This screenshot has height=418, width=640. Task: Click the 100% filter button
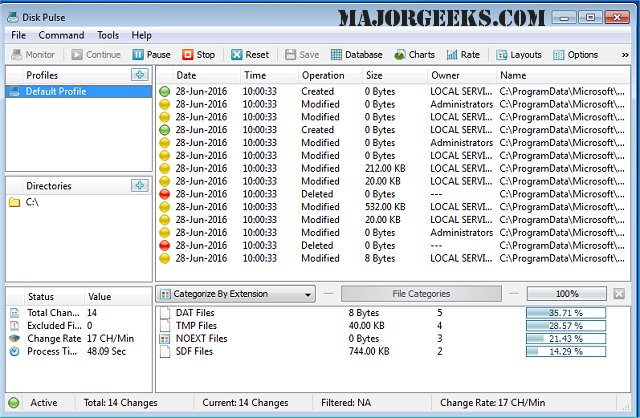567,294
